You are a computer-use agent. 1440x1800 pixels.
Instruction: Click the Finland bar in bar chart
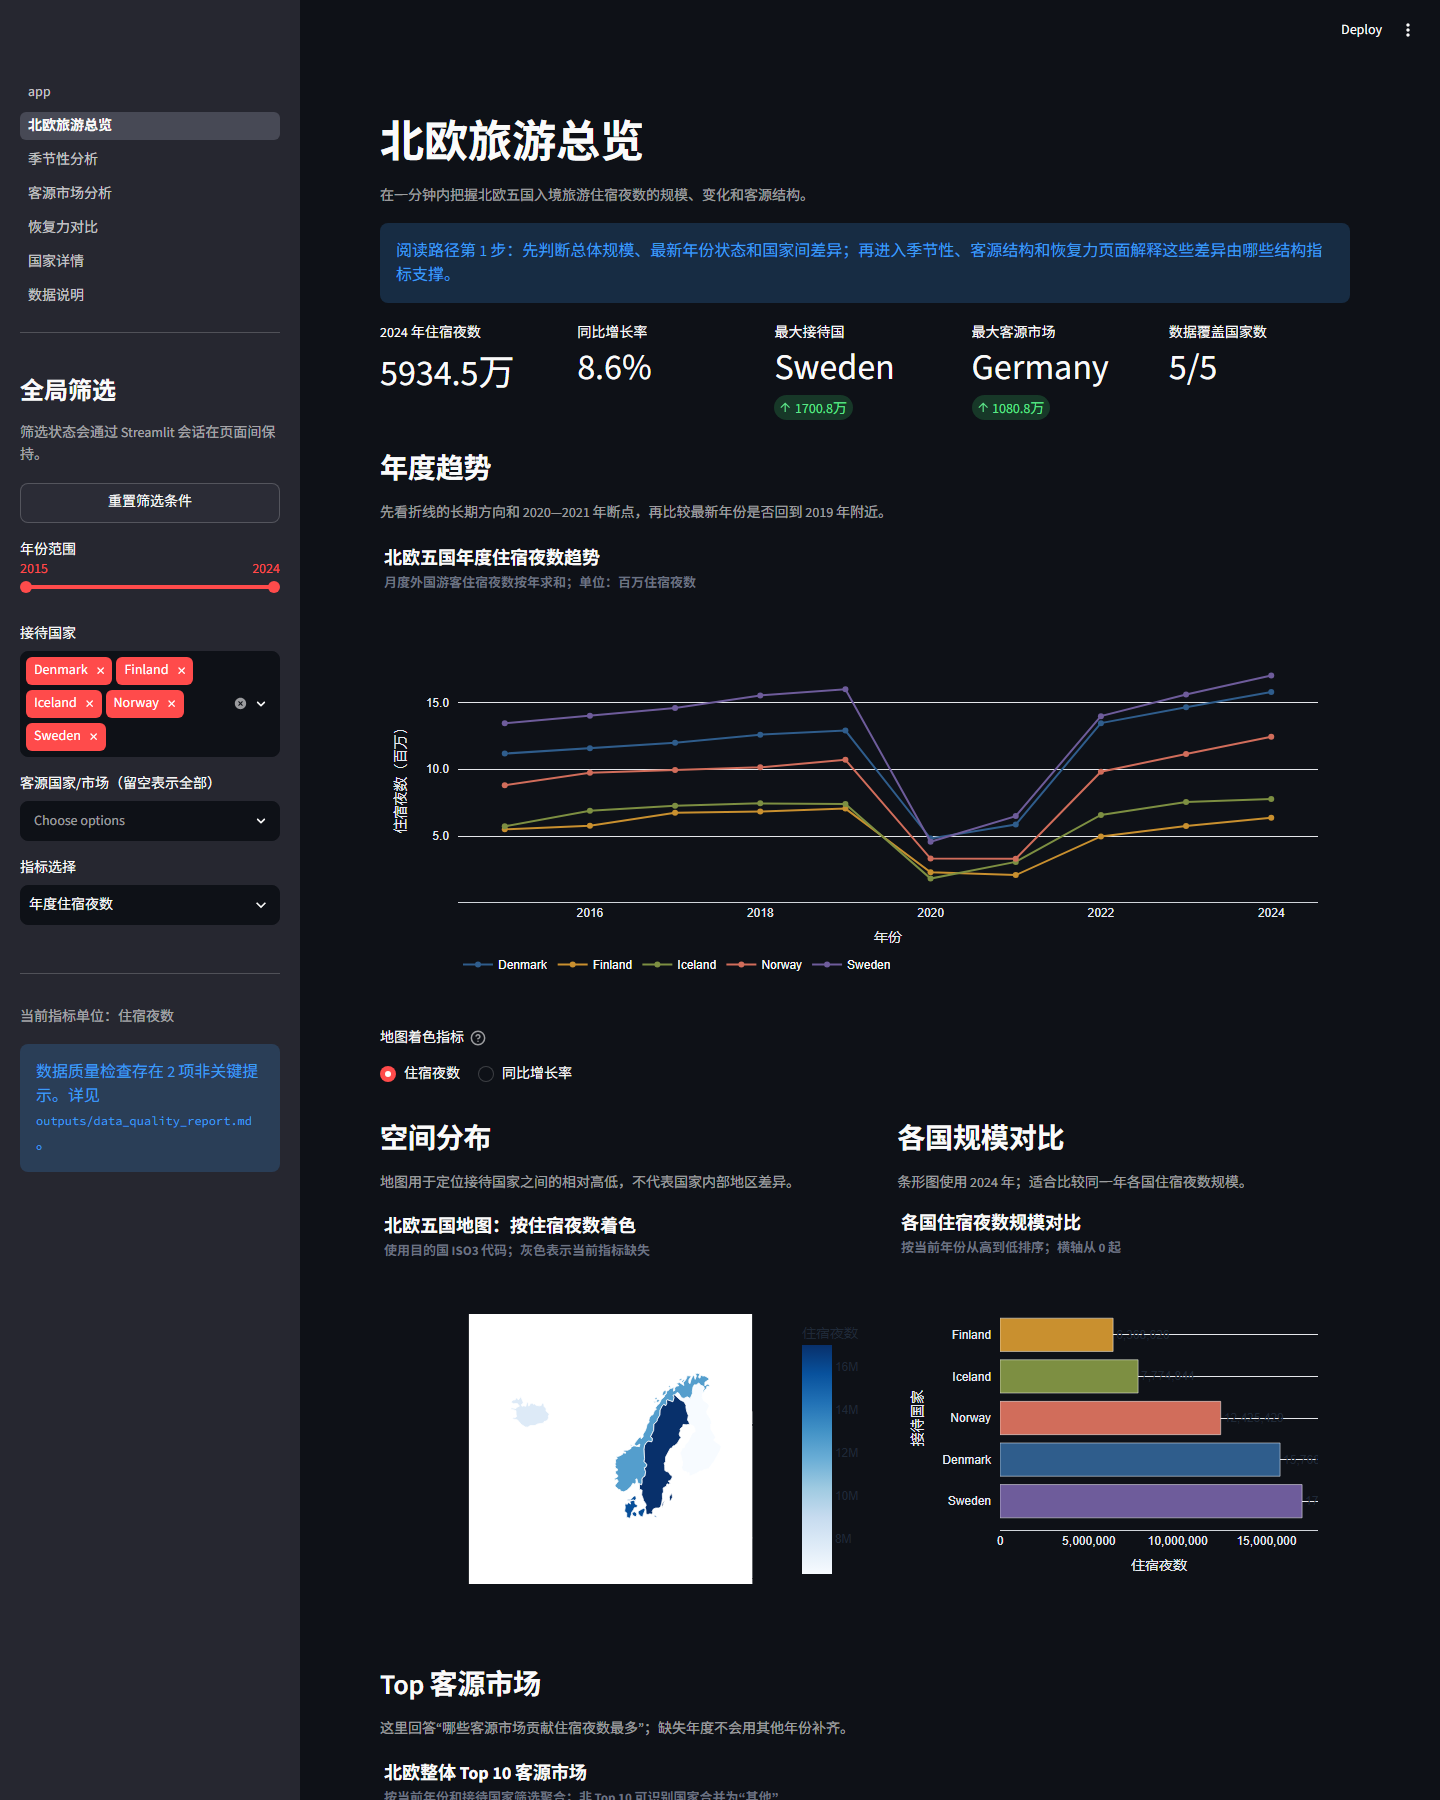coord(1056,1335)
